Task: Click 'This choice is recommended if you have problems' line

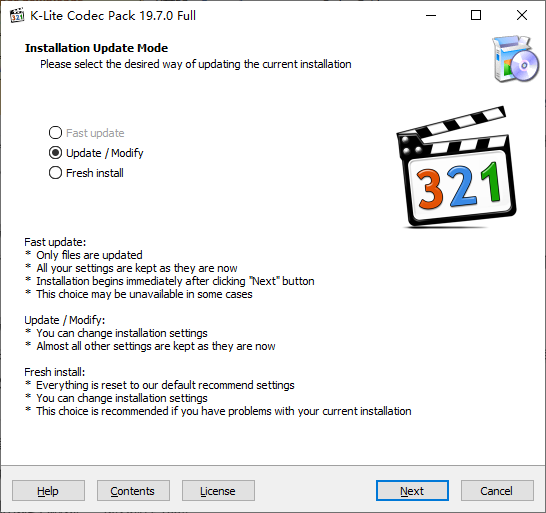Action: (224, 411)
